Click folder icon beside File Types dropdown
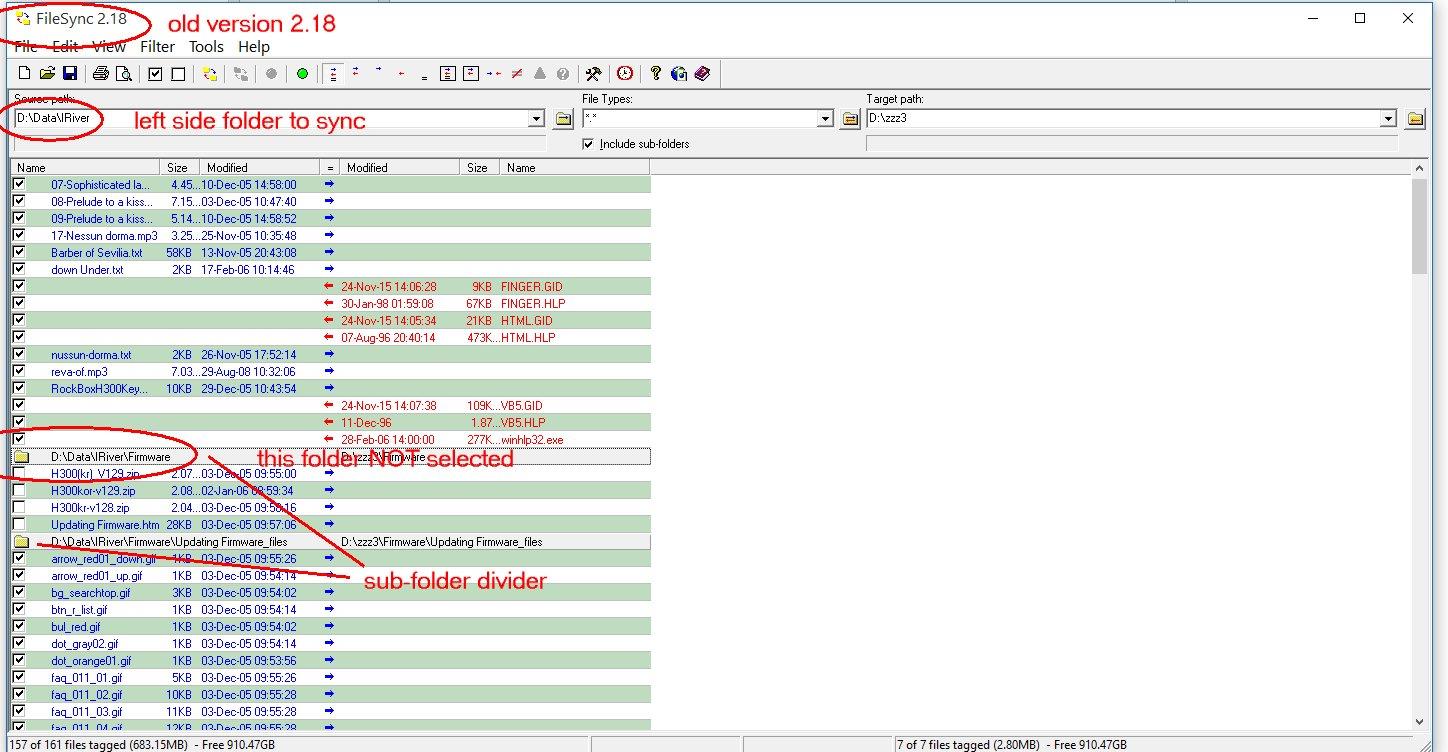 pyautogui.click(x=850, y=119)
